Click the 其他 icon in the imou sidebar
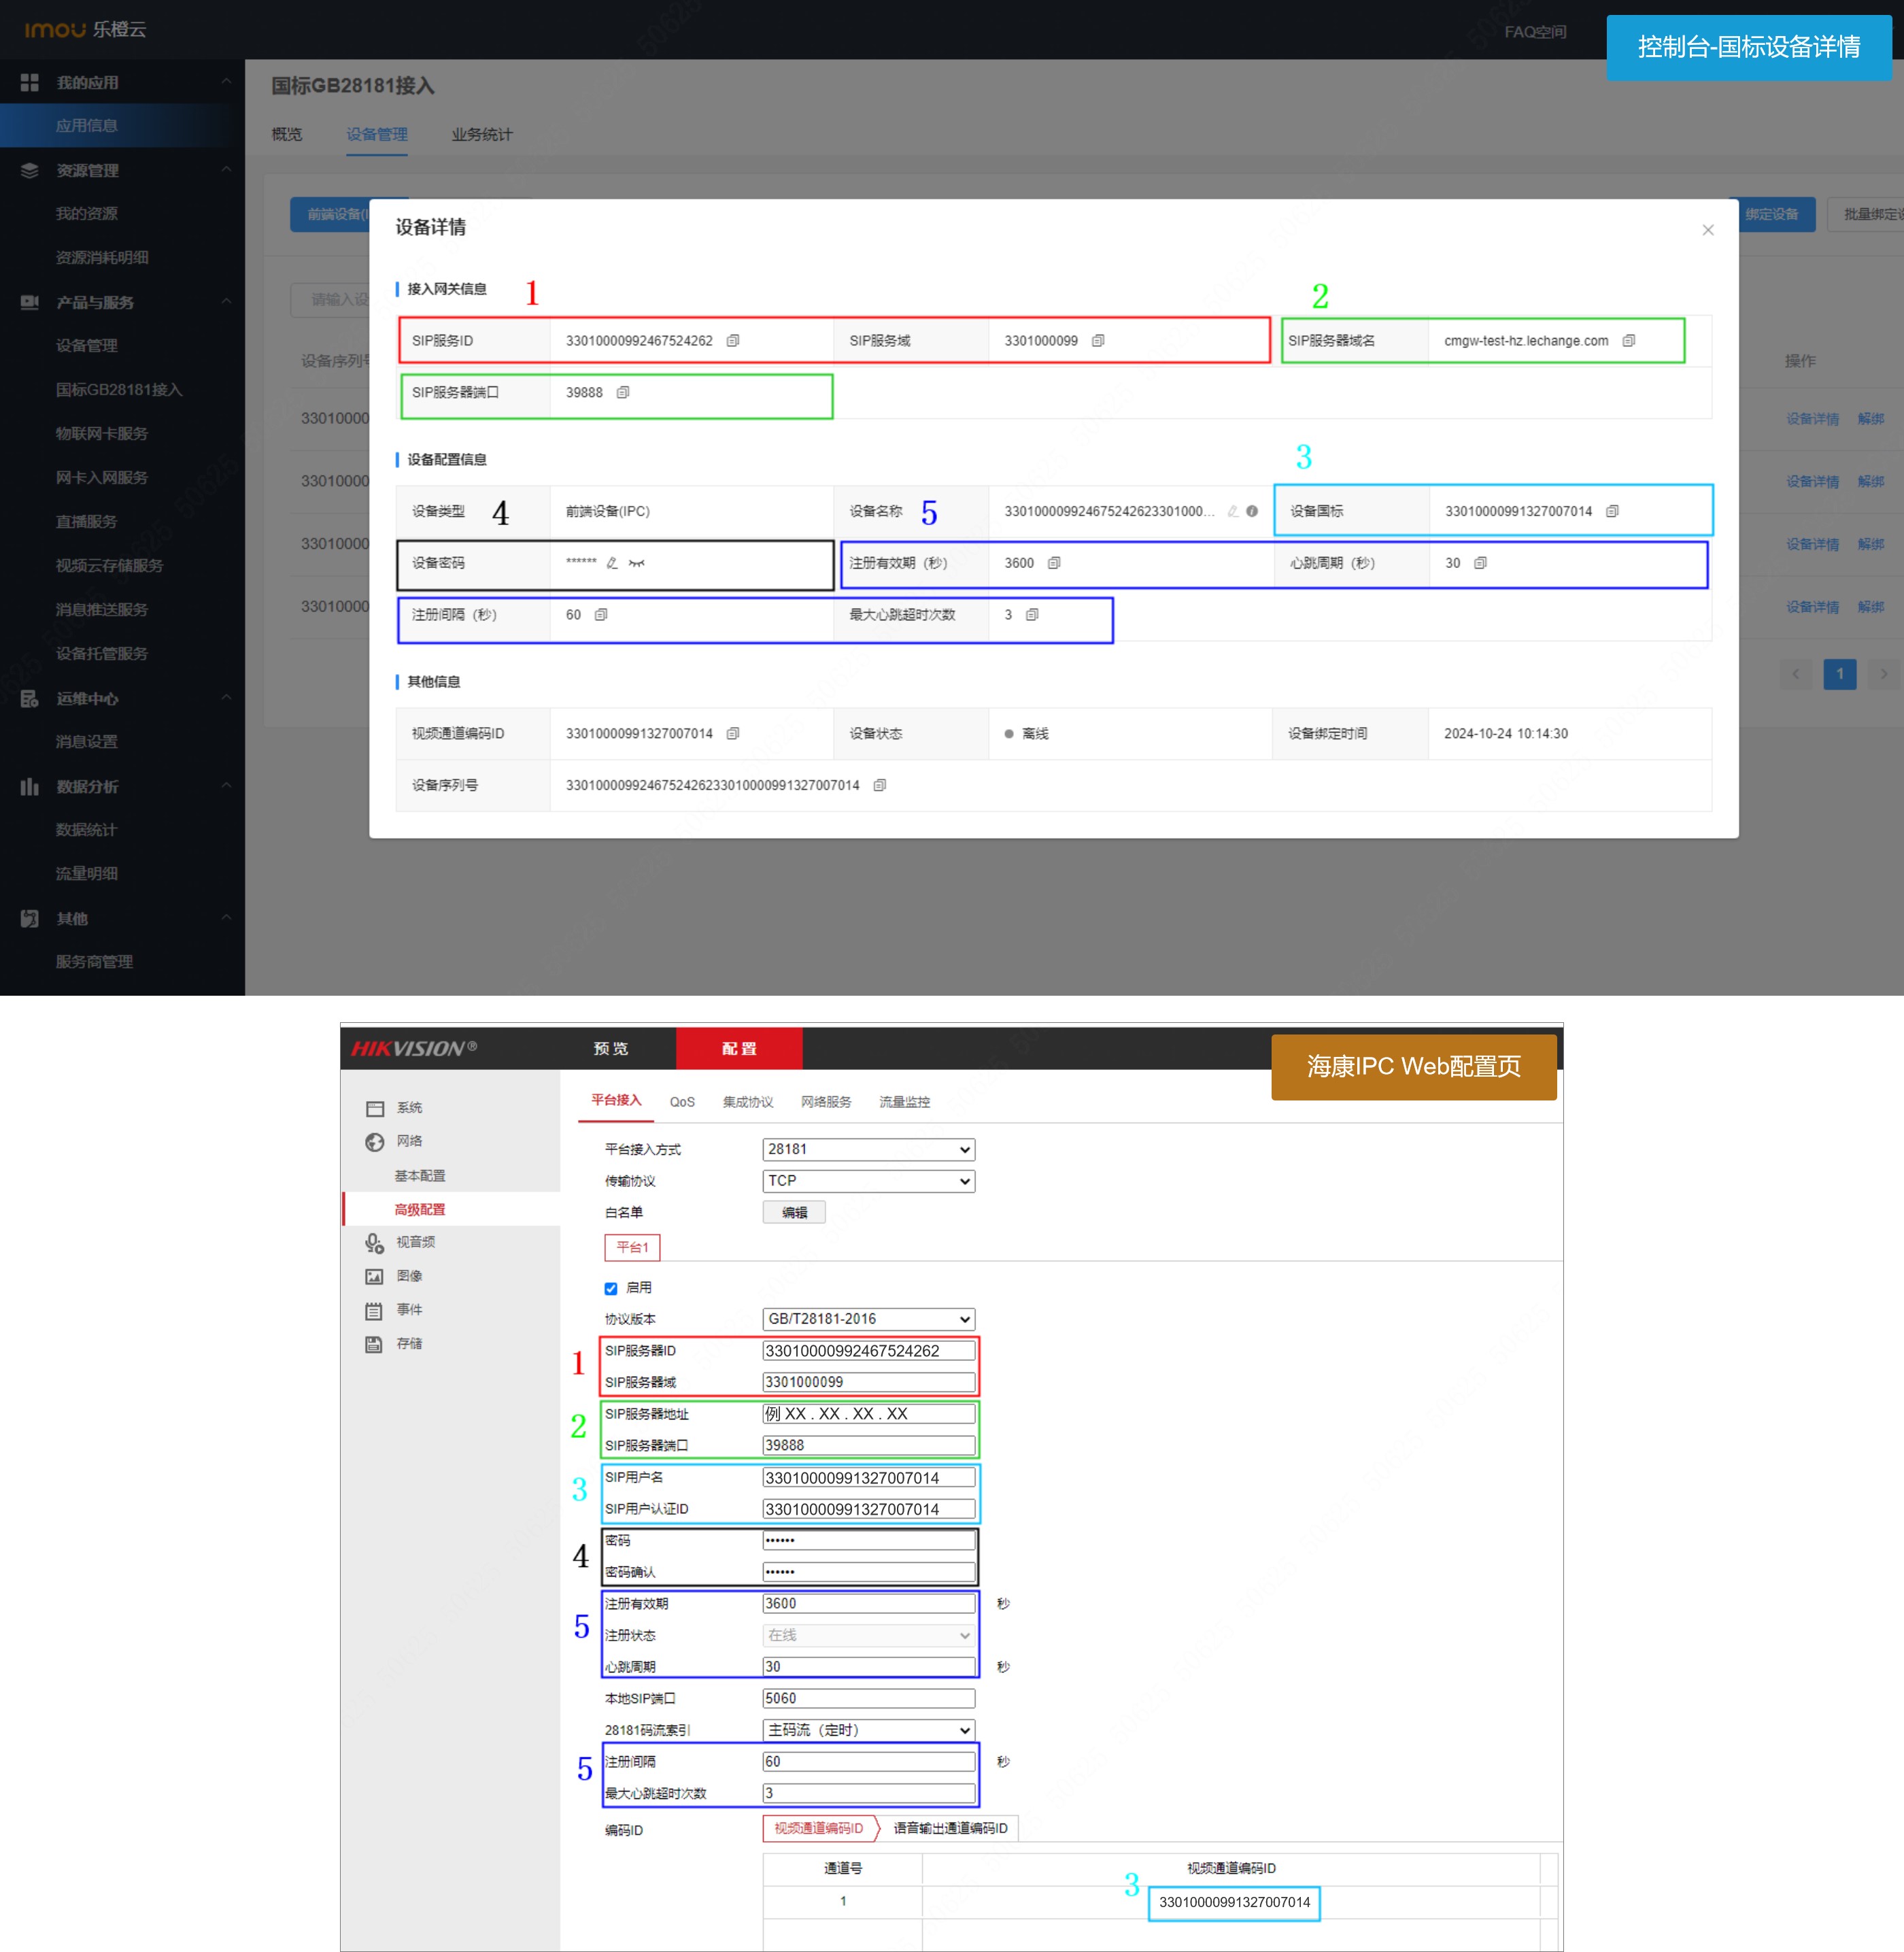 30,919
